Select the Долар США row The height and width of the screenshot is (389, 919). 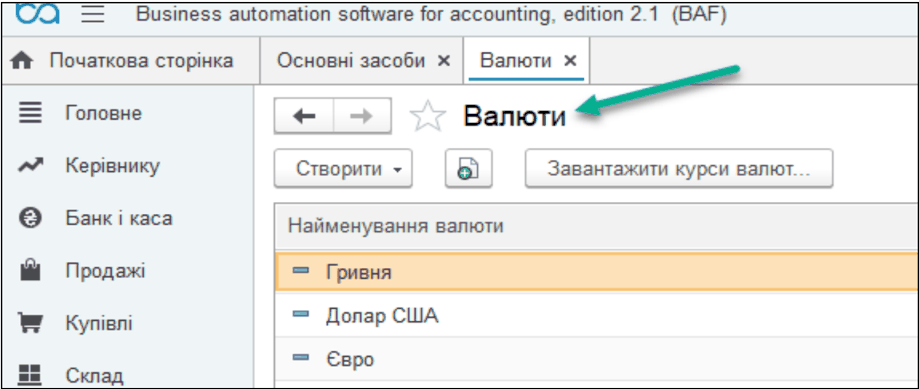pyautogui.click(x=596, y=316)
